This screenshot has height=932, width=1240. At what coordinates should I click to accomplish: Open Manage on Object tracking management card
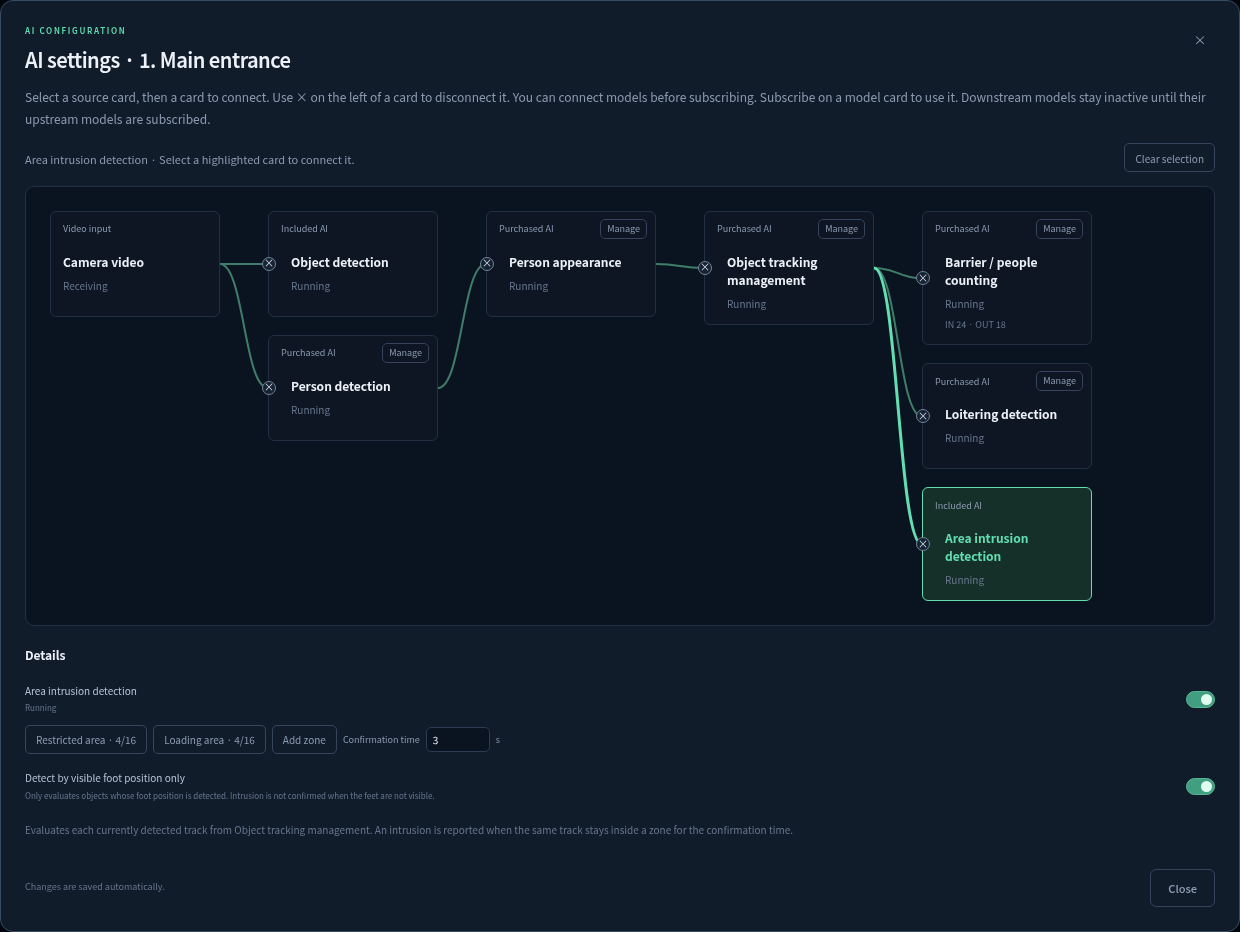tap(841, 229)
